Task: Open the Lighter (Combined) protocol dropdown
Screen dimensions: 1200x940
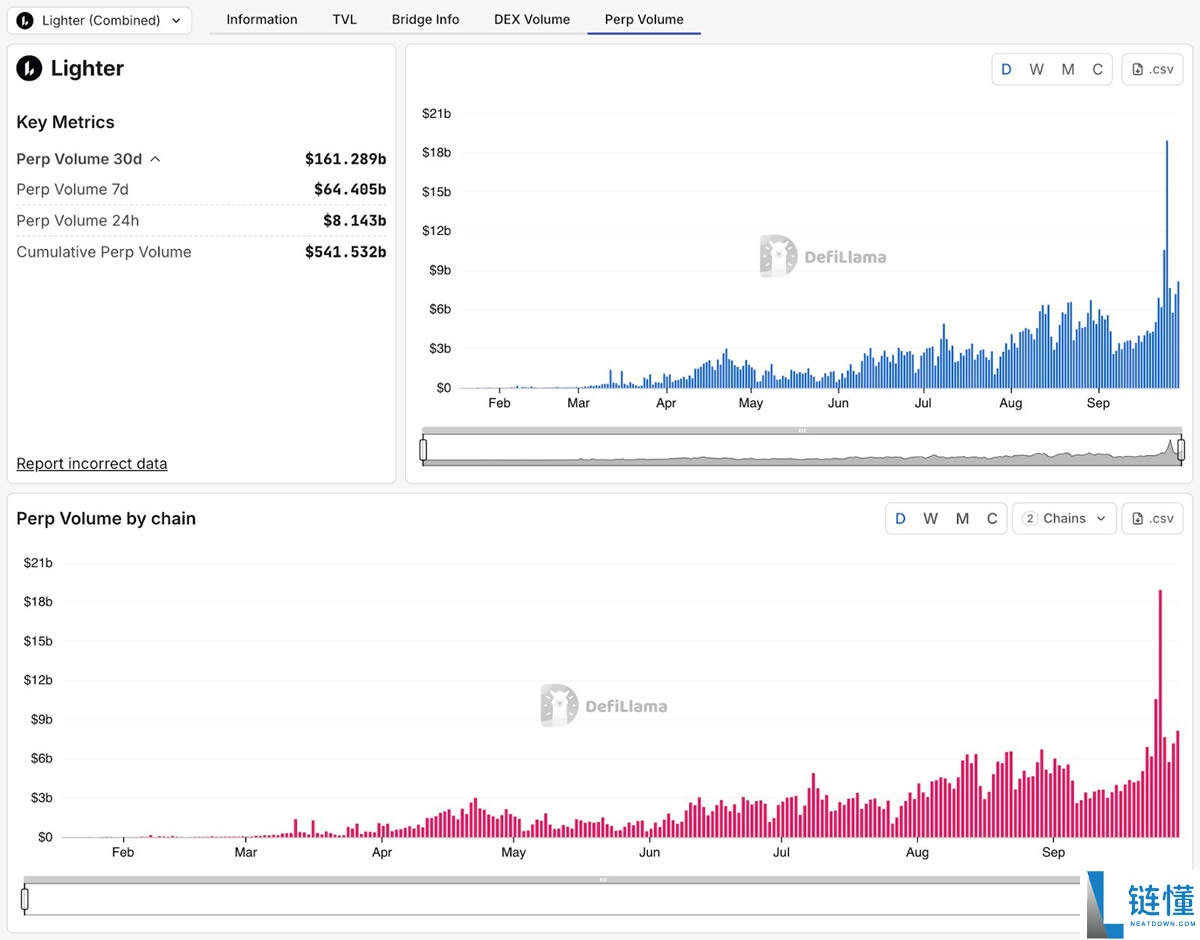Action: pos(99,20)
